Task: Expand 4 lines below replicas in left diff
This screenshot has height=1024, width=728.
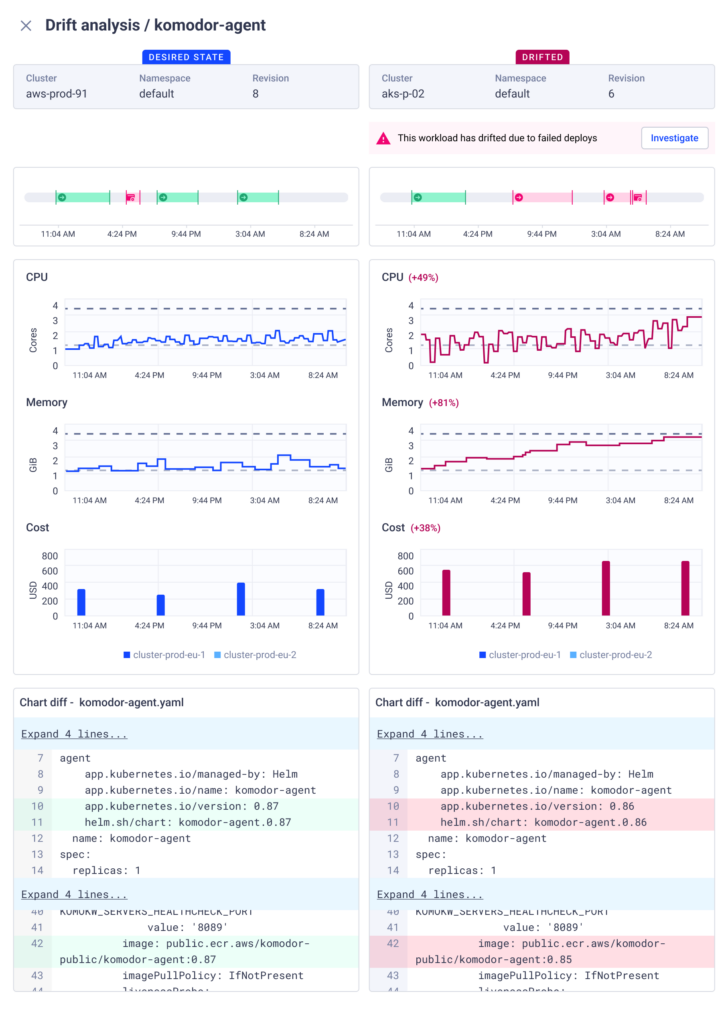Action: (x=74, y=895)
